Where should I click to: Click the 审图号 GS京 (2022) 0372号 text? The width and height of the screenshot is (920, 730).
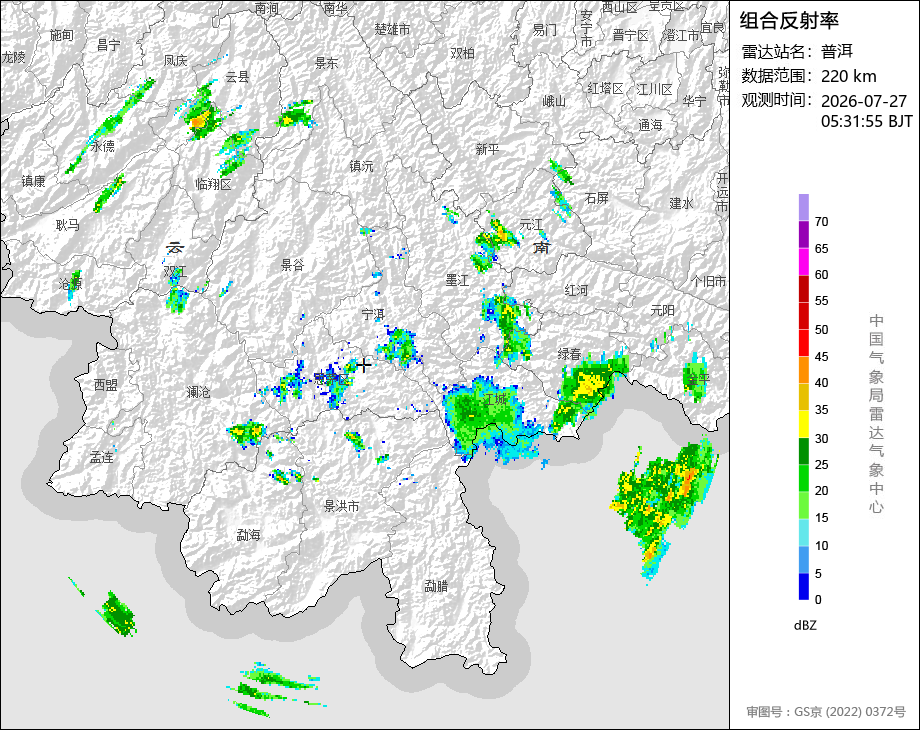pos(826,712)
